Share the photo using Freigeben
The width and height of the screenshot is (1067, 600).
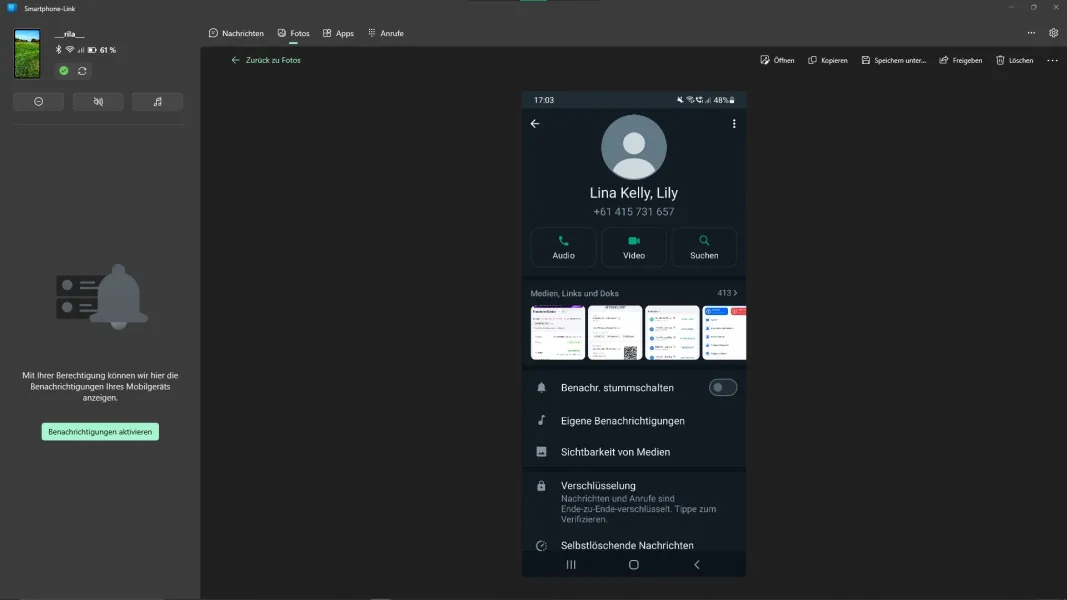click(x=960, y=60)
